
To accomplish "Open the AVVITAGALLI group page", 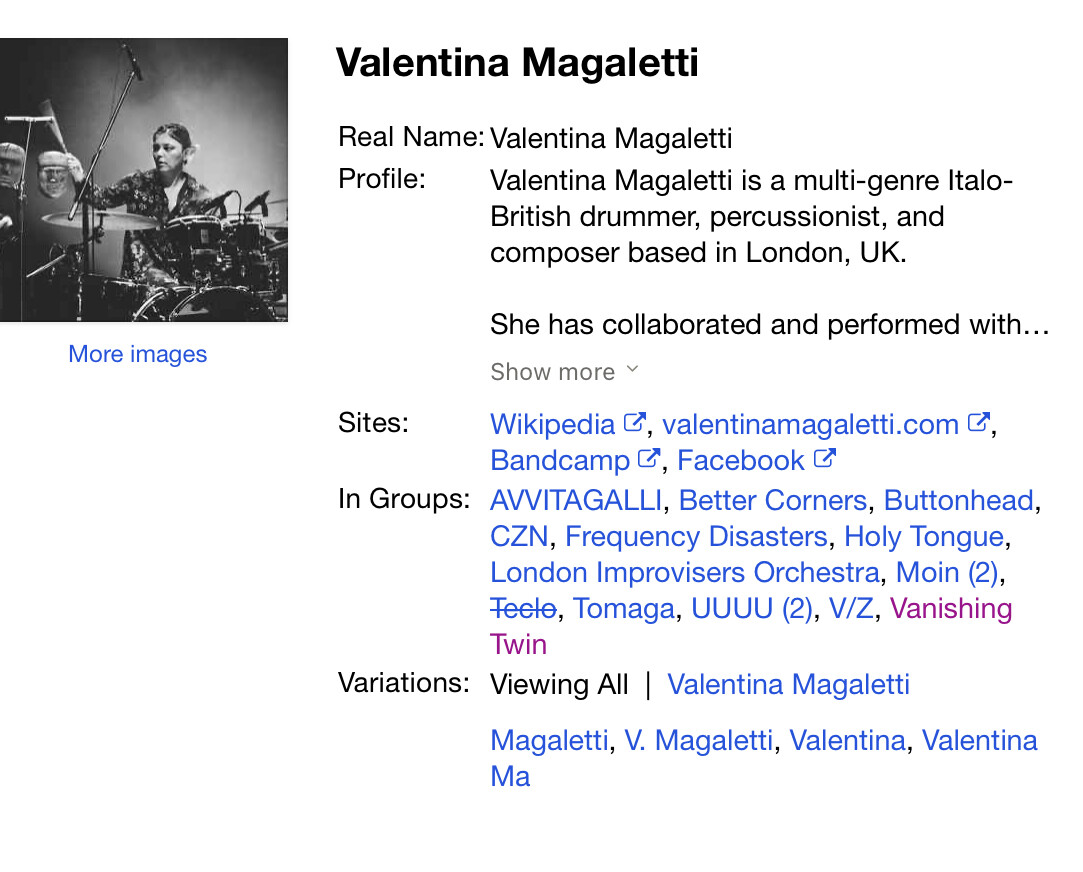I will pos(576,500).
